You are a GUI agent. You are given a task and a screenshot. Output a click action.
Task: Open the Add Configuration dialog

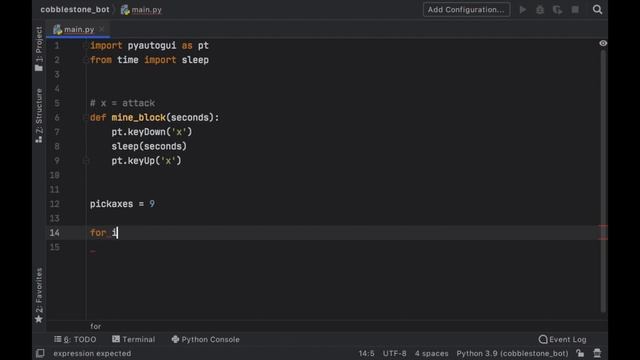(x=466, y=10)
